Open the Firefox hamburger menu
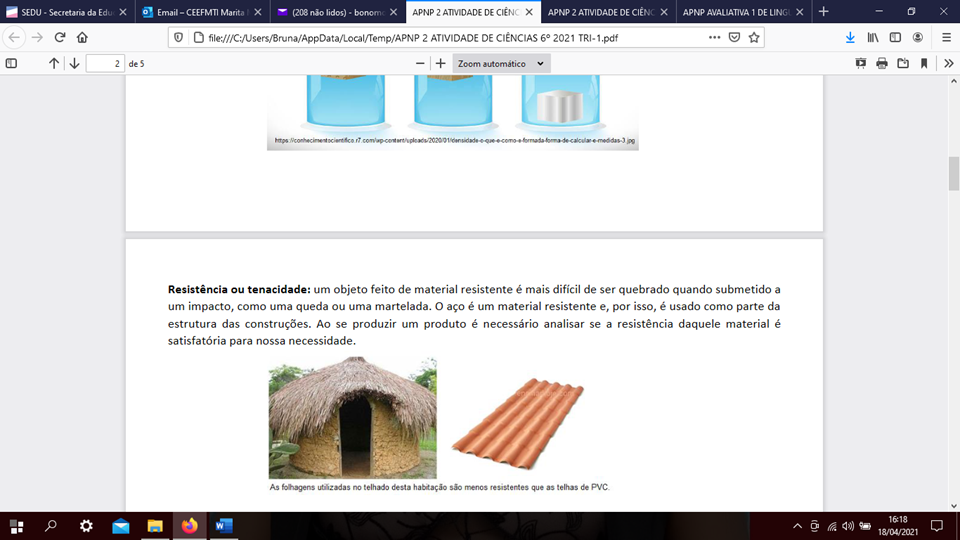The height and width of the screenshot is (540, 960). [946, 37]
